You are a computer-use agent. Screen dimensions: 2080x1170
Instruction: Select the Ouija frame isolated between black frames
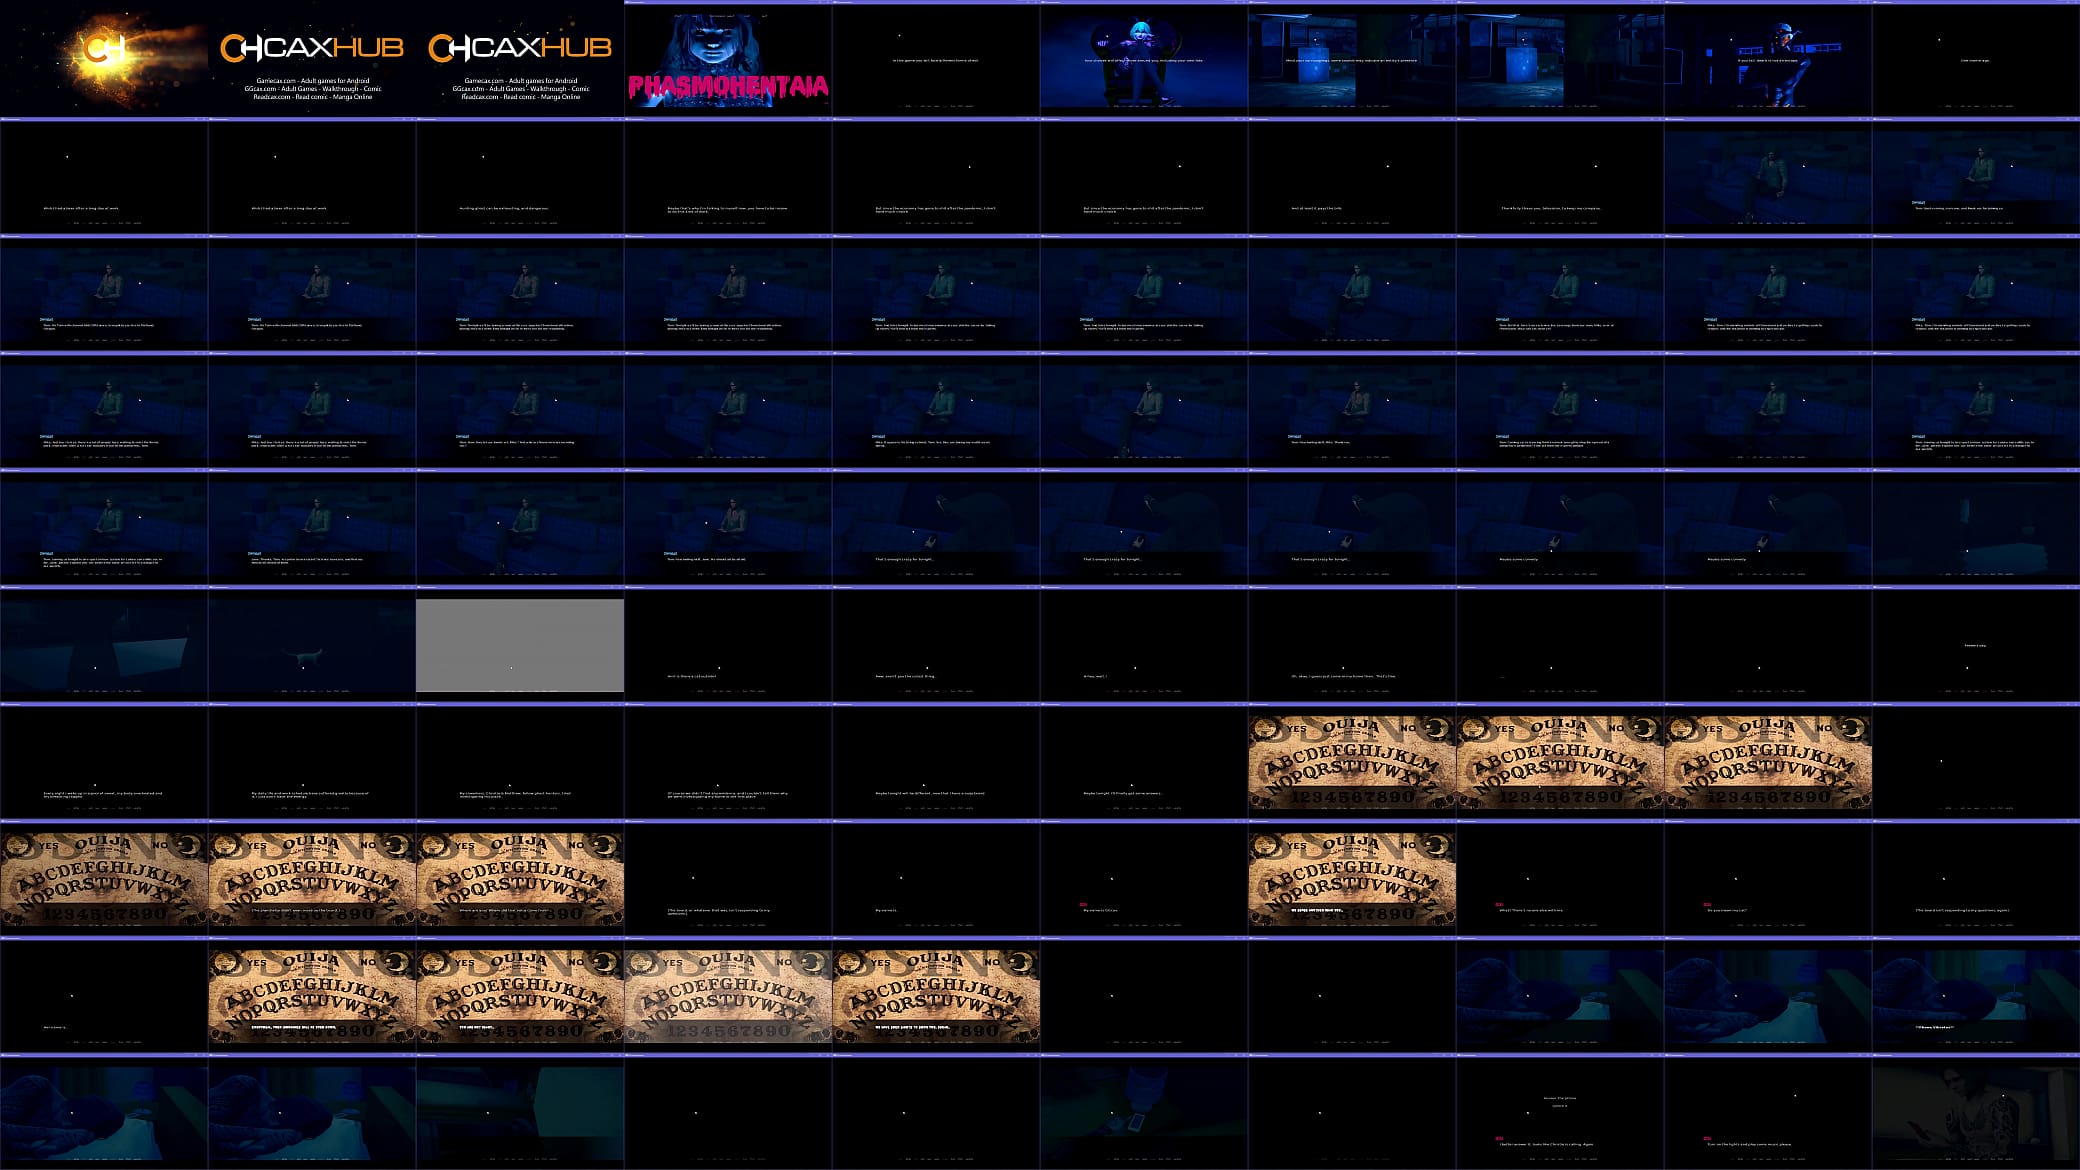coord(1352,877)
